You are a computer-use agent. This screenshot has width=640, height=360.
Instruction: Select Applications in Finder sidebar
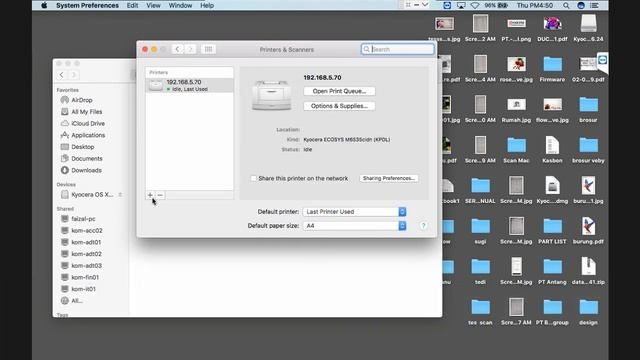pos(88,135)
